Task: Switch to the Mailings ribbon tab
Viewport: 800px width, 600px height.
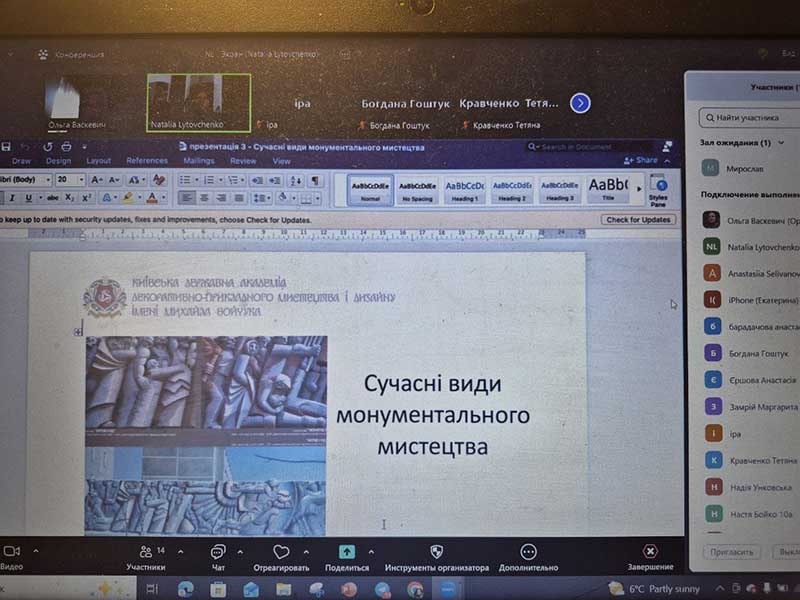Action: pyautogui.click(x=198, y=161)
